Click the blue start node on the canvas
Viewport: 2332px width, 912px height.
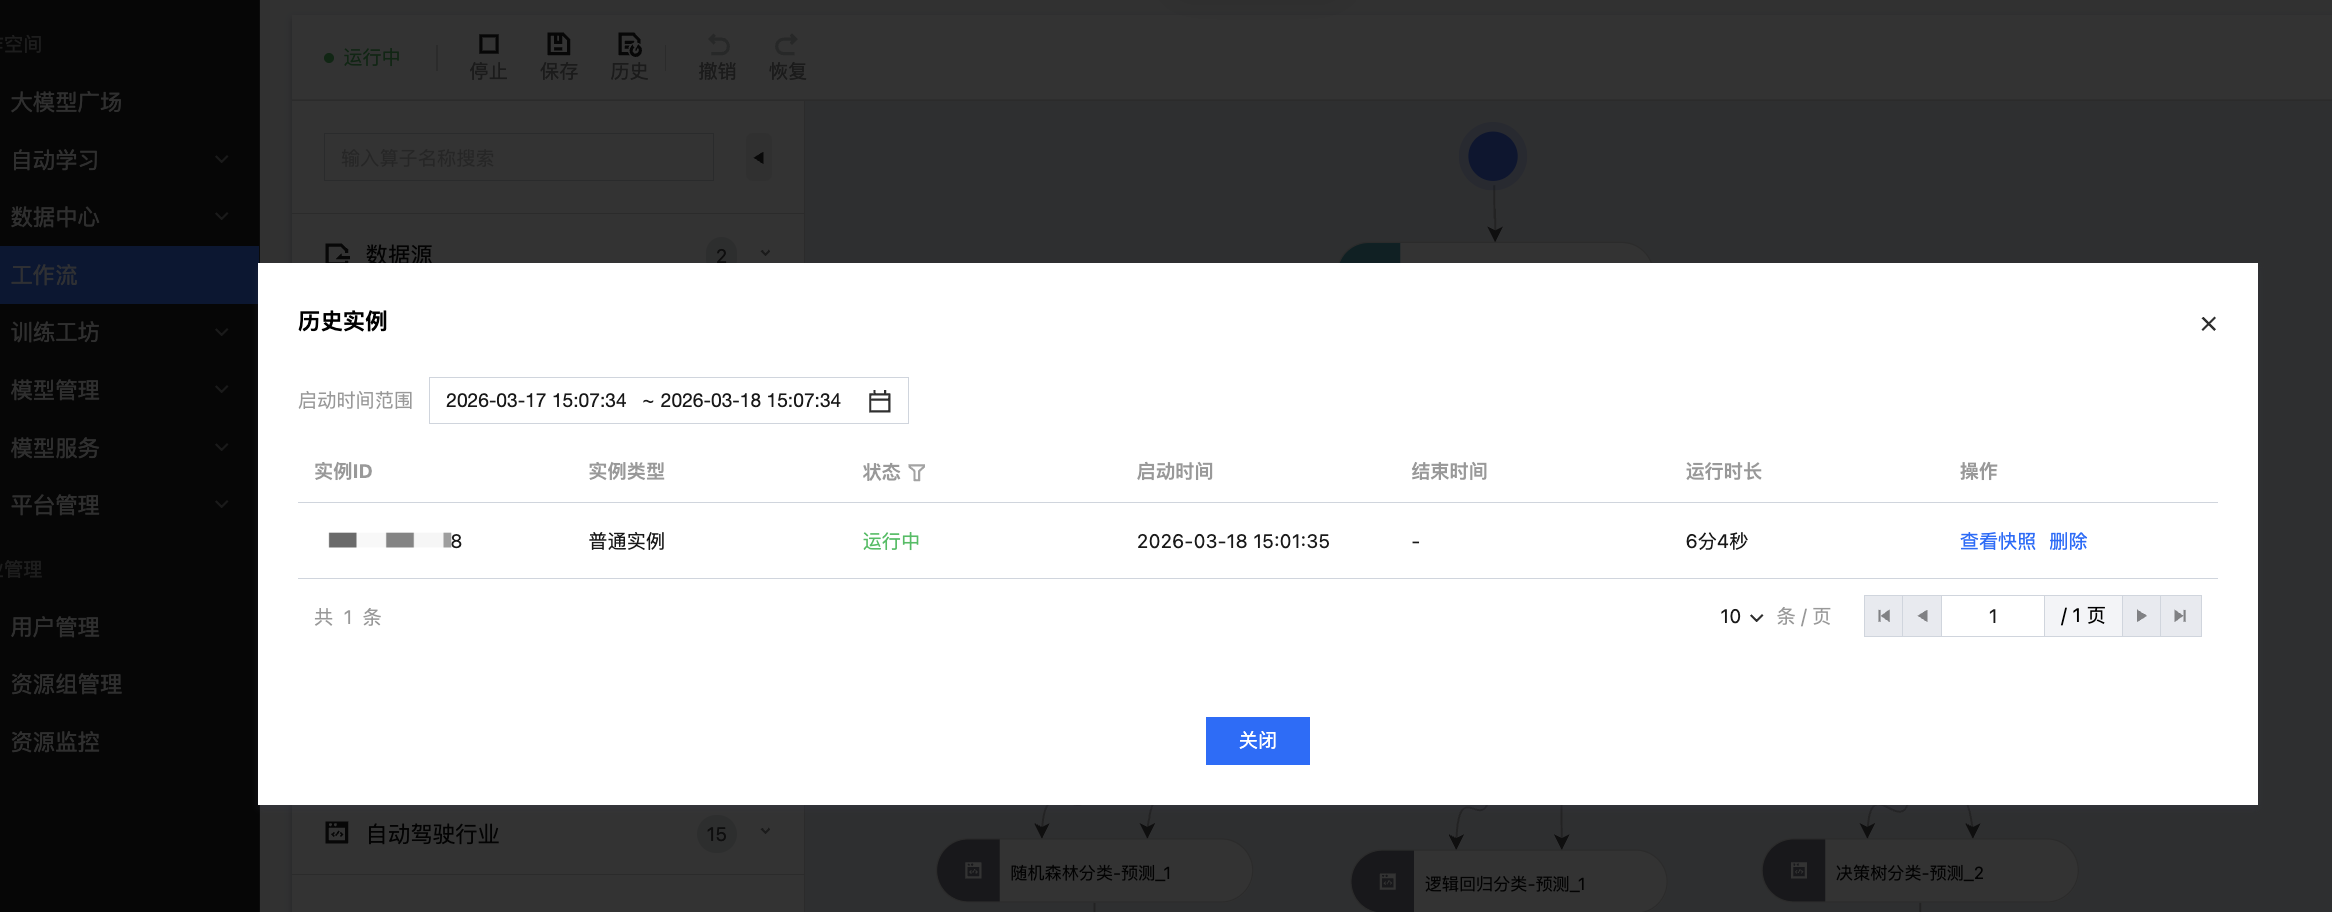[1493, 157]
